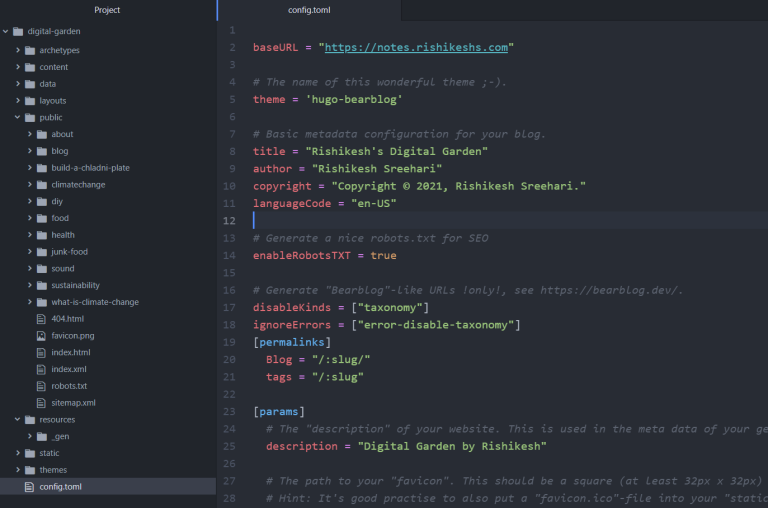Image resolution: width=768 pixels, height=508 pixels.
Task: Click the content folder icon
Action: (30, 67)
